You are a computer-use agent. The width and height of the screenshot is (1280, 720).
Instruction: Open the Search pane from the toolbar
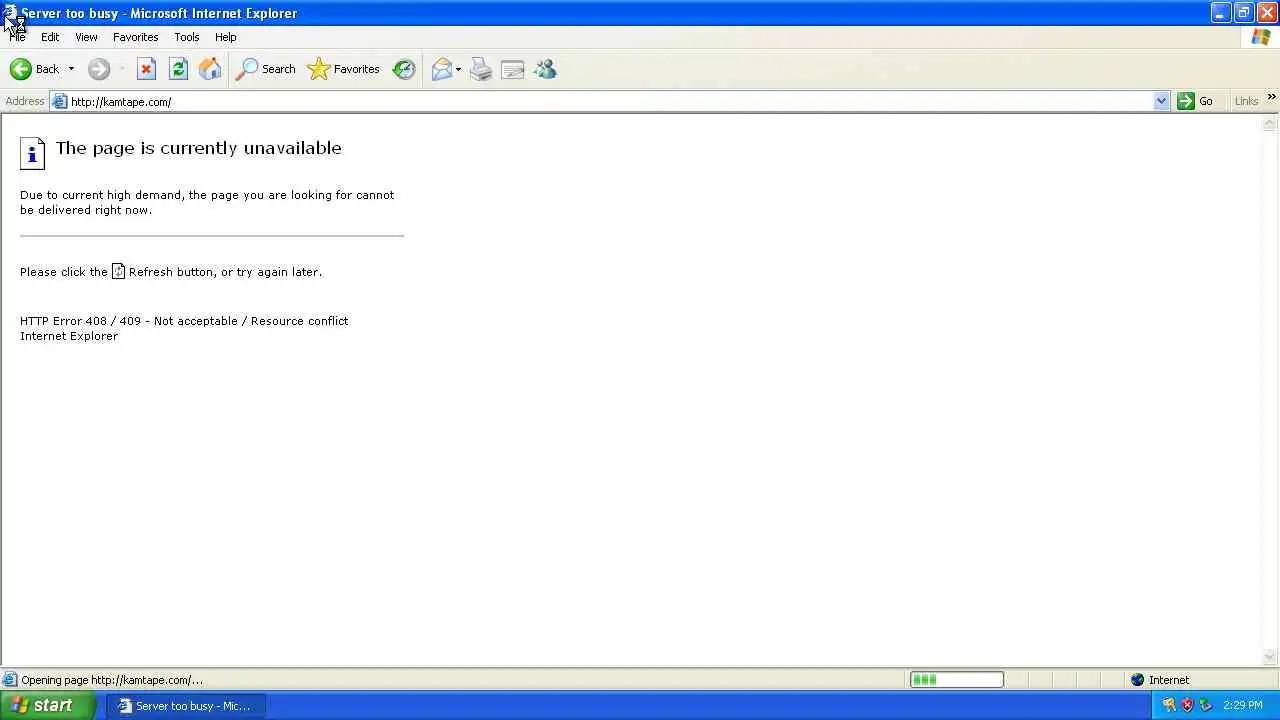point(266,69)
